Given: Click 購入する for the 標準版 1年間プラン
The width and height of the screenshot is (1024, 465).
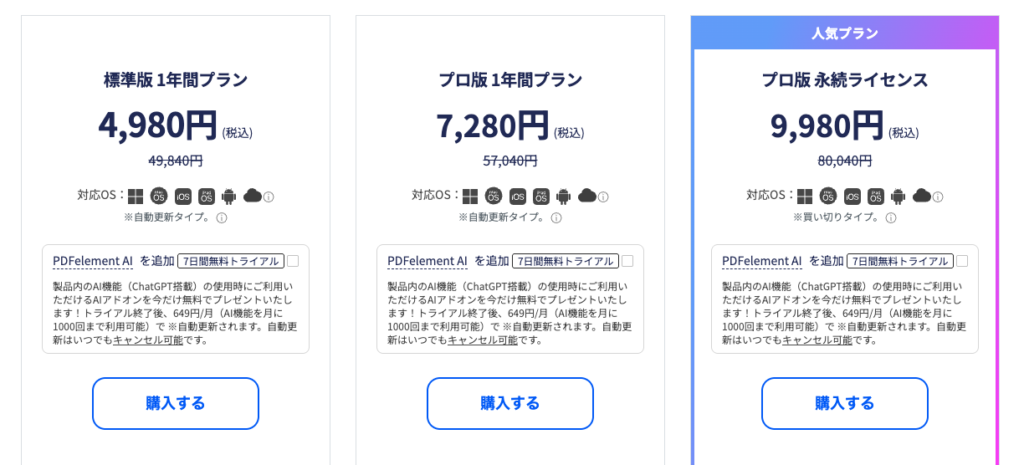Looking at the screenshot, I should tap(176, 403).
